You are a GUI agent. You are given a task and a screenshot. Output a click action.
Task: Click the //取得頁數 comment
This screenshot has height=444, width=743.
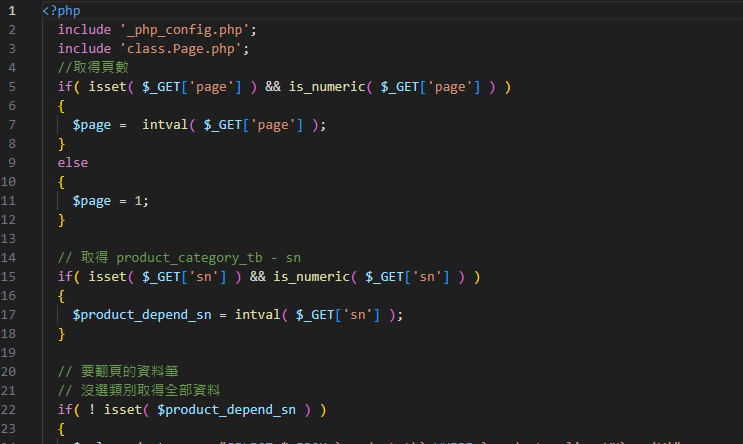coord(93,67)
